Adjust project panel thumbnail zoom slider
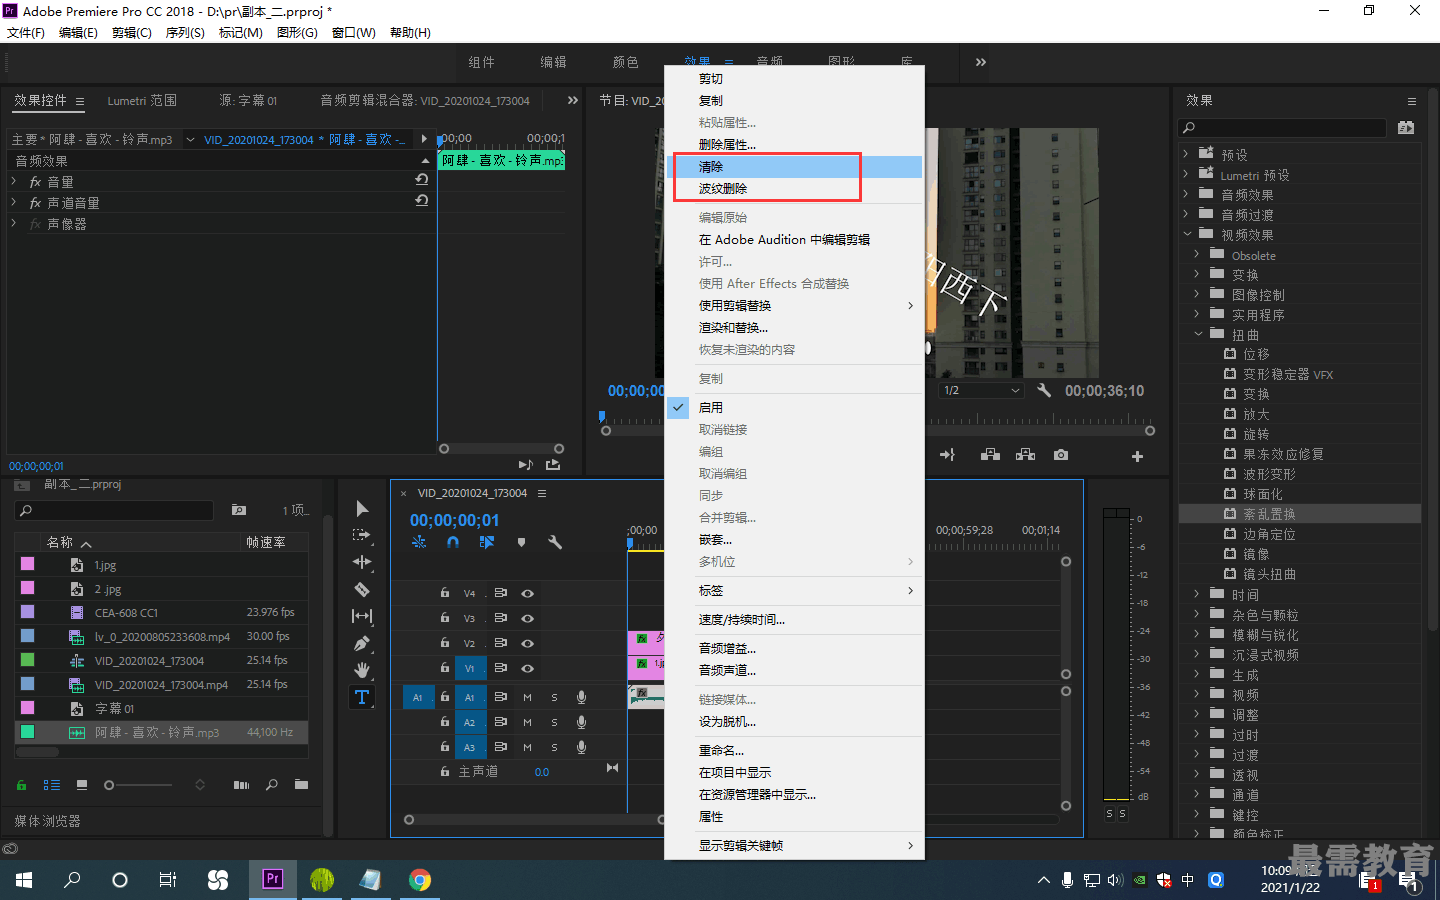Image resolution: width=1440 pixels, height=900 pixels. coord(109,785)
